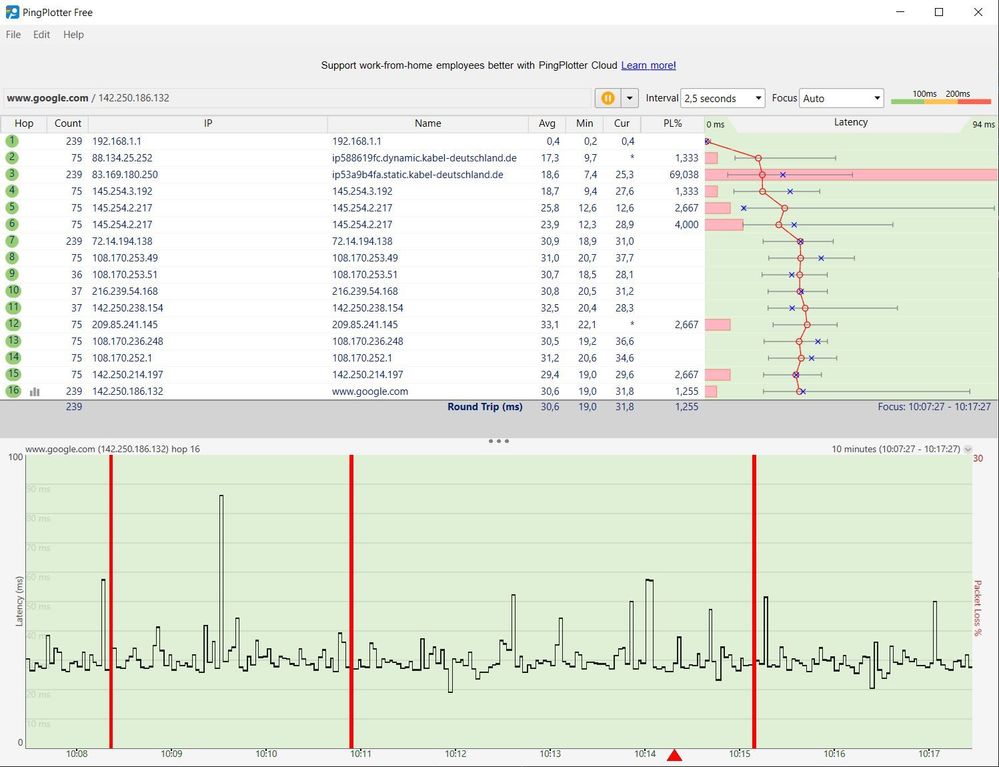Screen dimensions: 999x767
Task: Select the hop 1 green circle icon
Action: click(12, 141)
